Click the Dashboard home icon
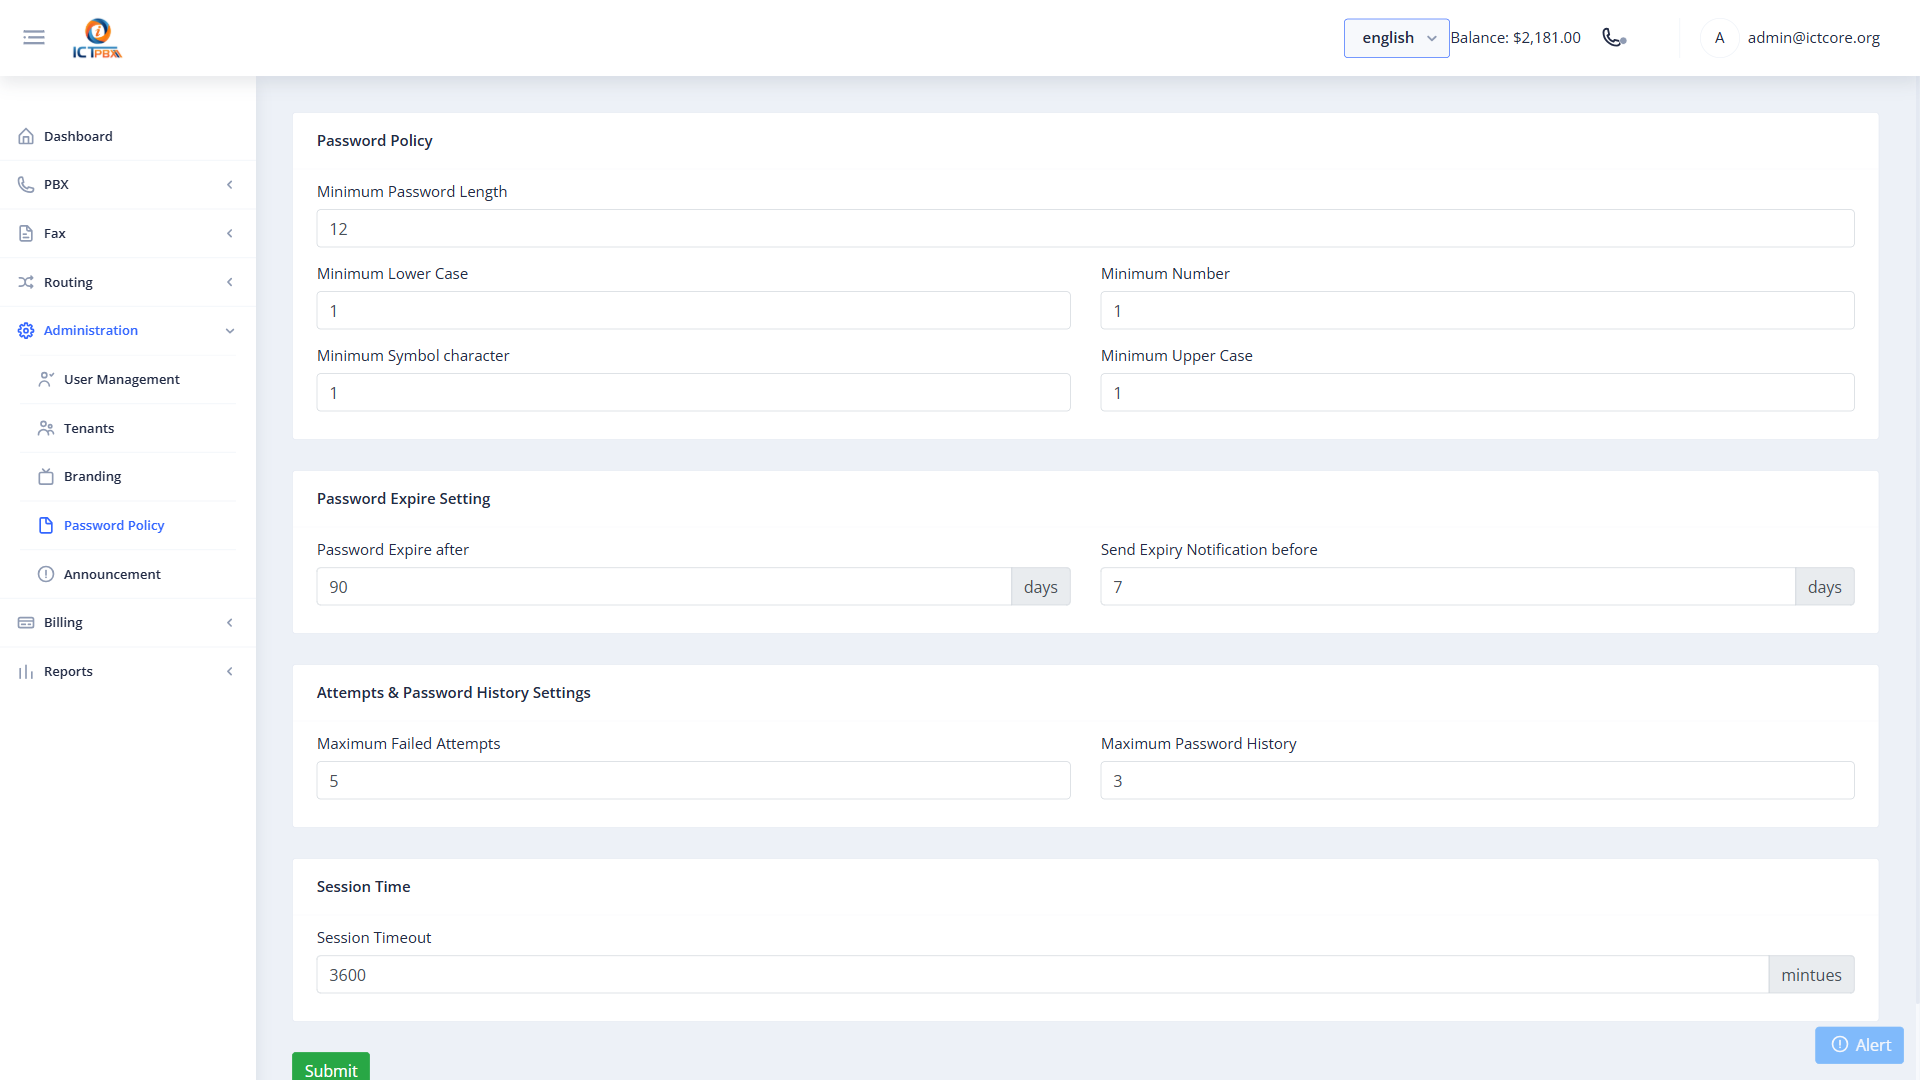The width and height of the screenshot is (1920, 1080). (26, 136)
